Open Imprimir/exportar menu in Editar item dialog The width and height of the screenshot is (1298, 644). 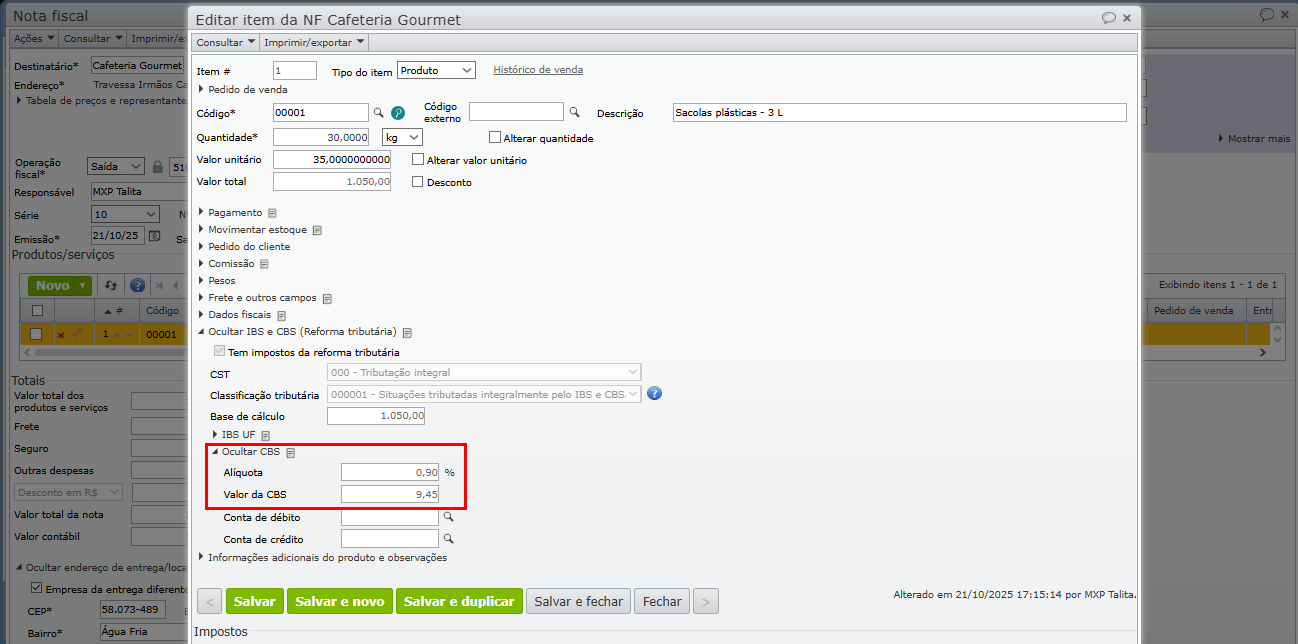click(314, 42)
